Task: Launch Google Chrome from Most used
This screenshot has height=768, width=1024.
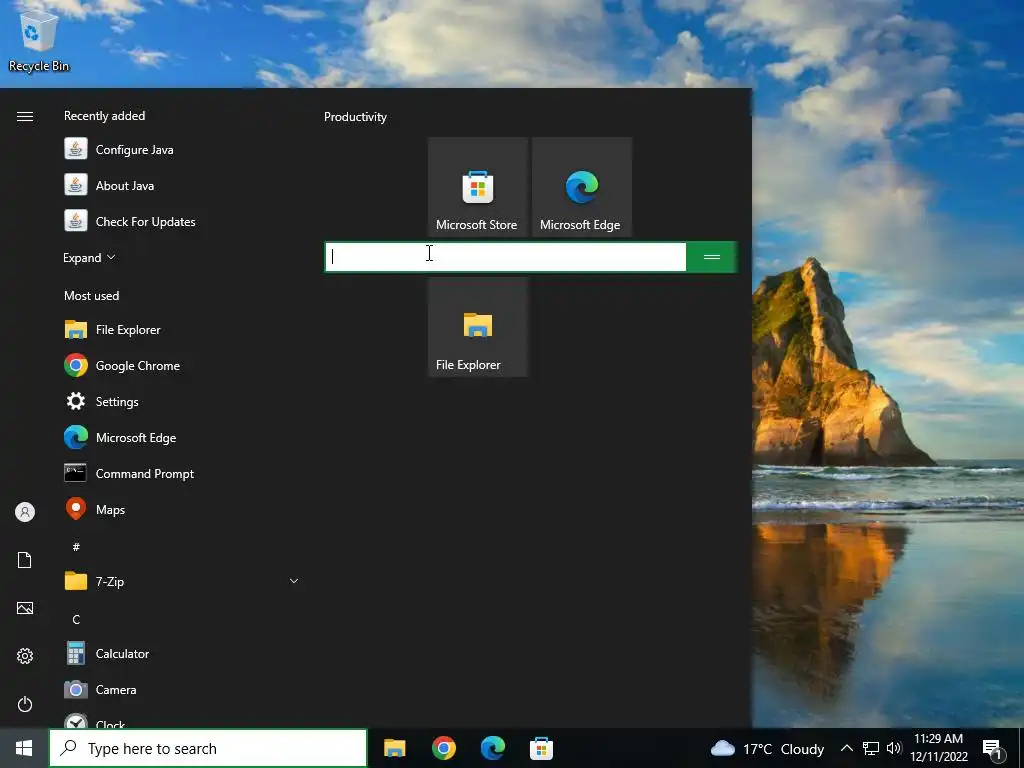Action: [183, 366]
